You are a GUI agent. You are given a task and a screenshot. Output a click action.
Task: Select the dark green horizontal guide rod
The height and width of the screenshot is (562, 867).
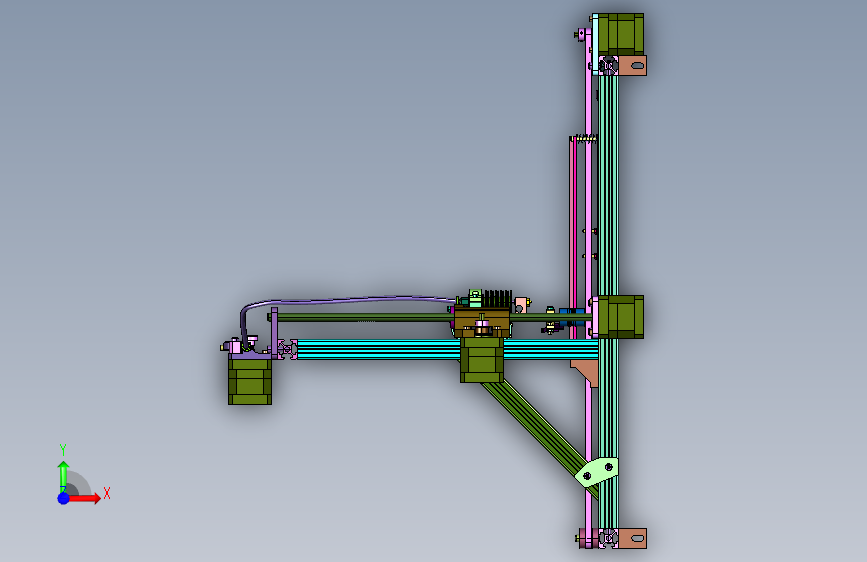[365, 318]
